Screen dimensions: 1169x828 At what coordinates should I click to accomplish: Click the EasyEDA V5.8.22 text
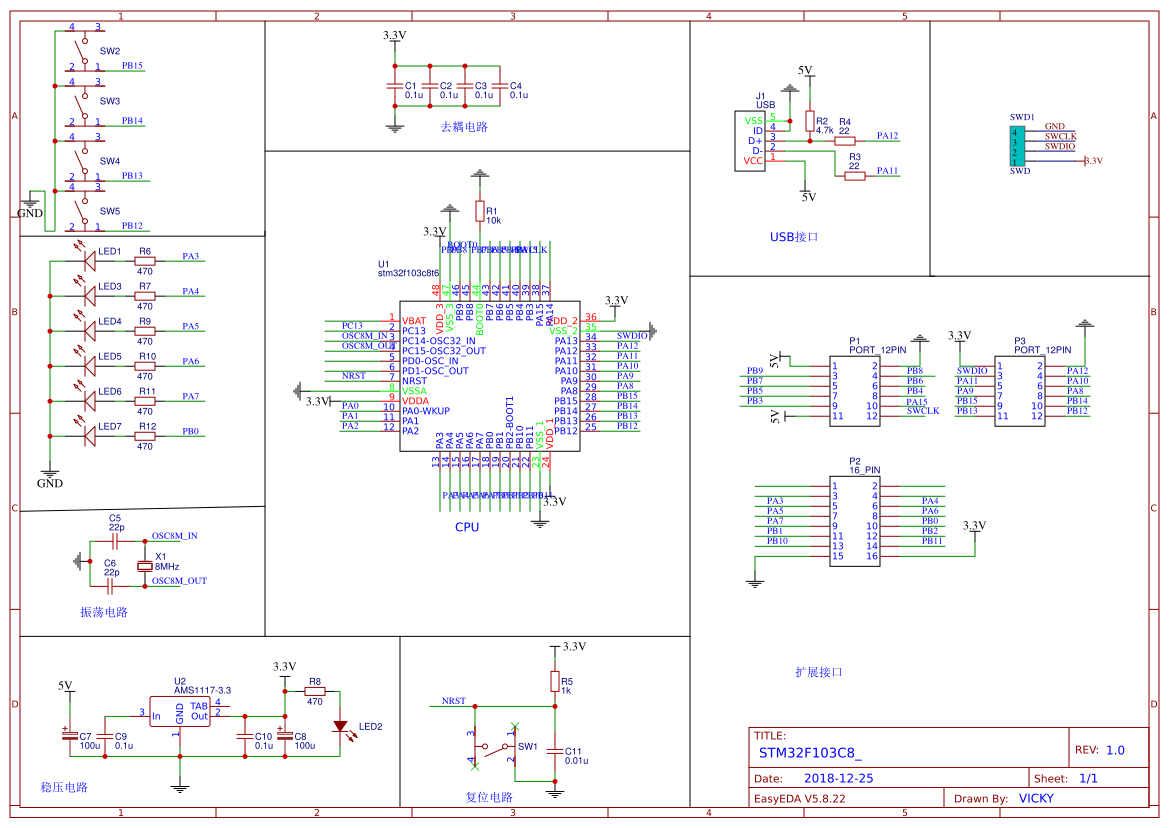point(799,798)
